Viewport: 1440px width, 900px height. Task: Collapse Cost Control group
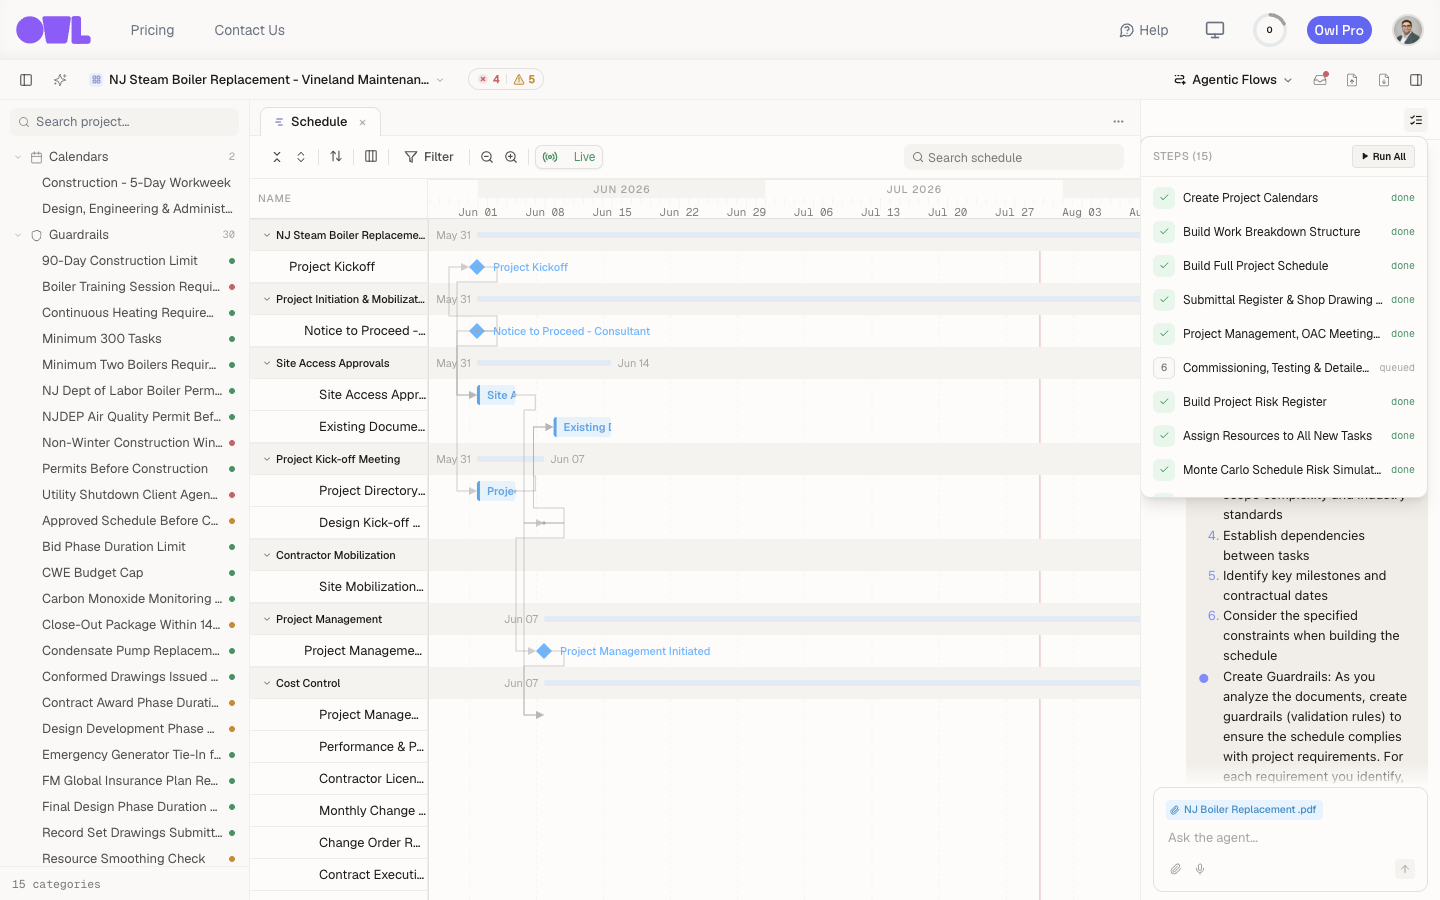267,683
